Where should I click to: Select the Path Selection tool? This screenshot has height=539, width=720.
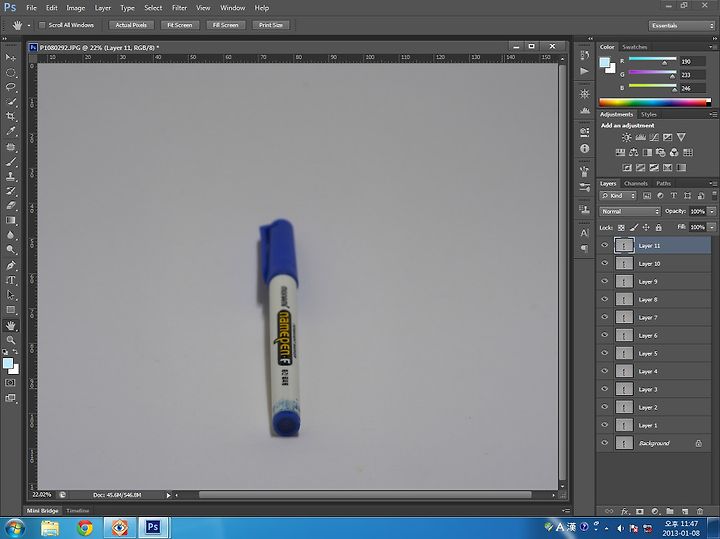pos(11,295)
